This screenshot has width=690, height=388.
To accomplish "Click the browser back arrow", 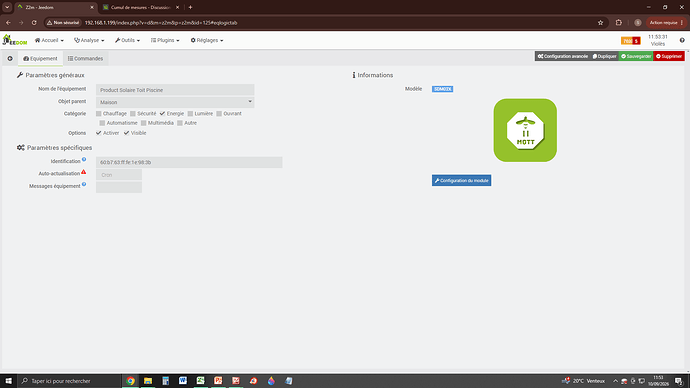I will tap(8, 22).
